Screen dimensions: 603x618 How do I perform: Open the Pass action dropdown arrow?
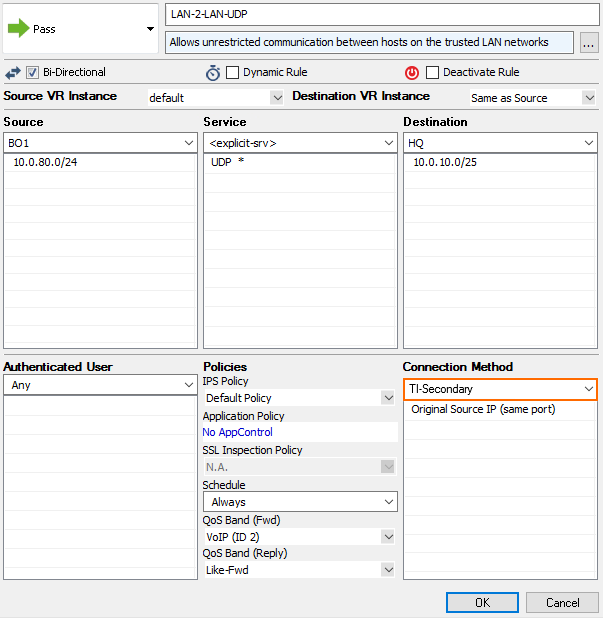[x=150, y=29]
